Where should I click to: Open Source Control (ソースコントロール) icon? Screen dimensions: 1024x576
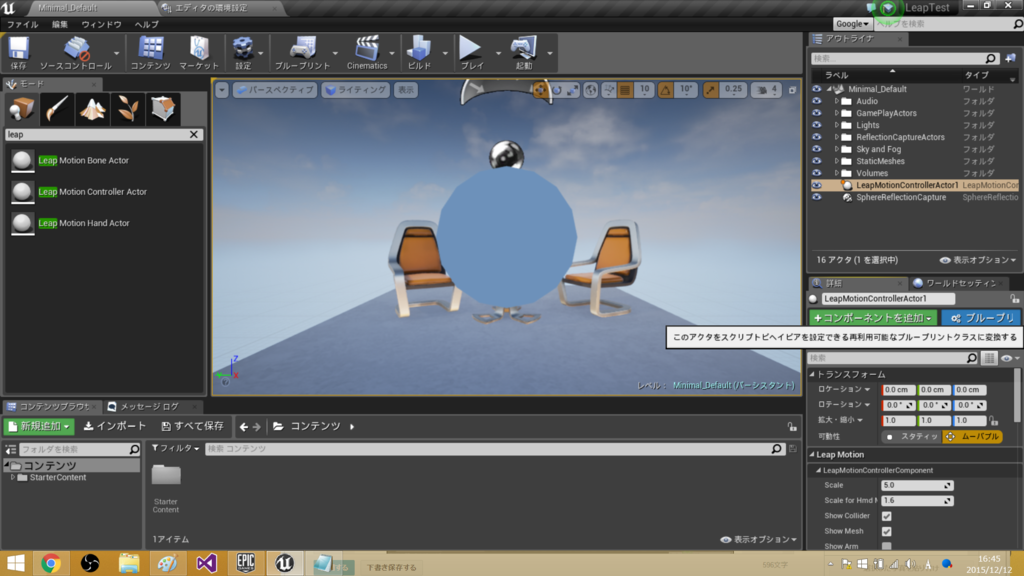tap(76, 52)
